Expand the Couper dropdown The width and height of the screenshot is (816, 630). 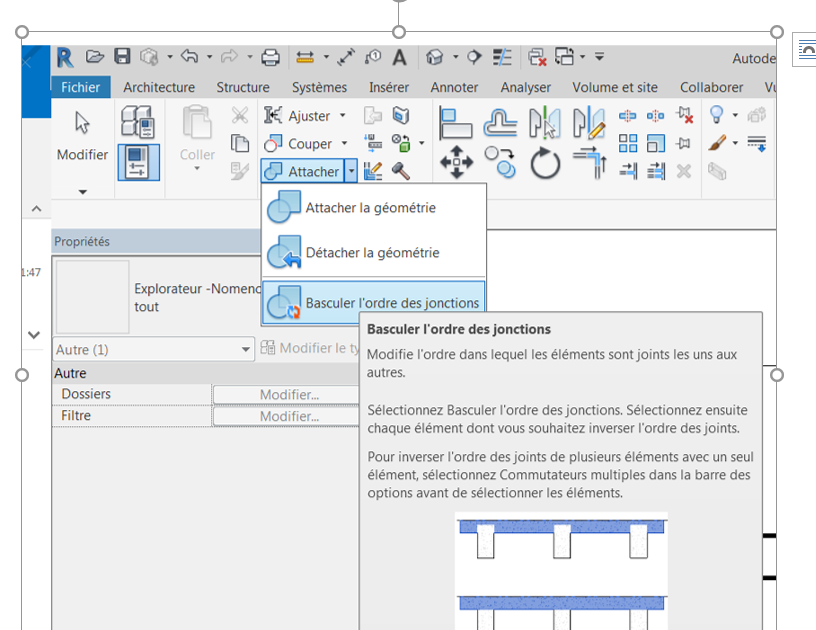pyautogui.click(x=343, y=144)
